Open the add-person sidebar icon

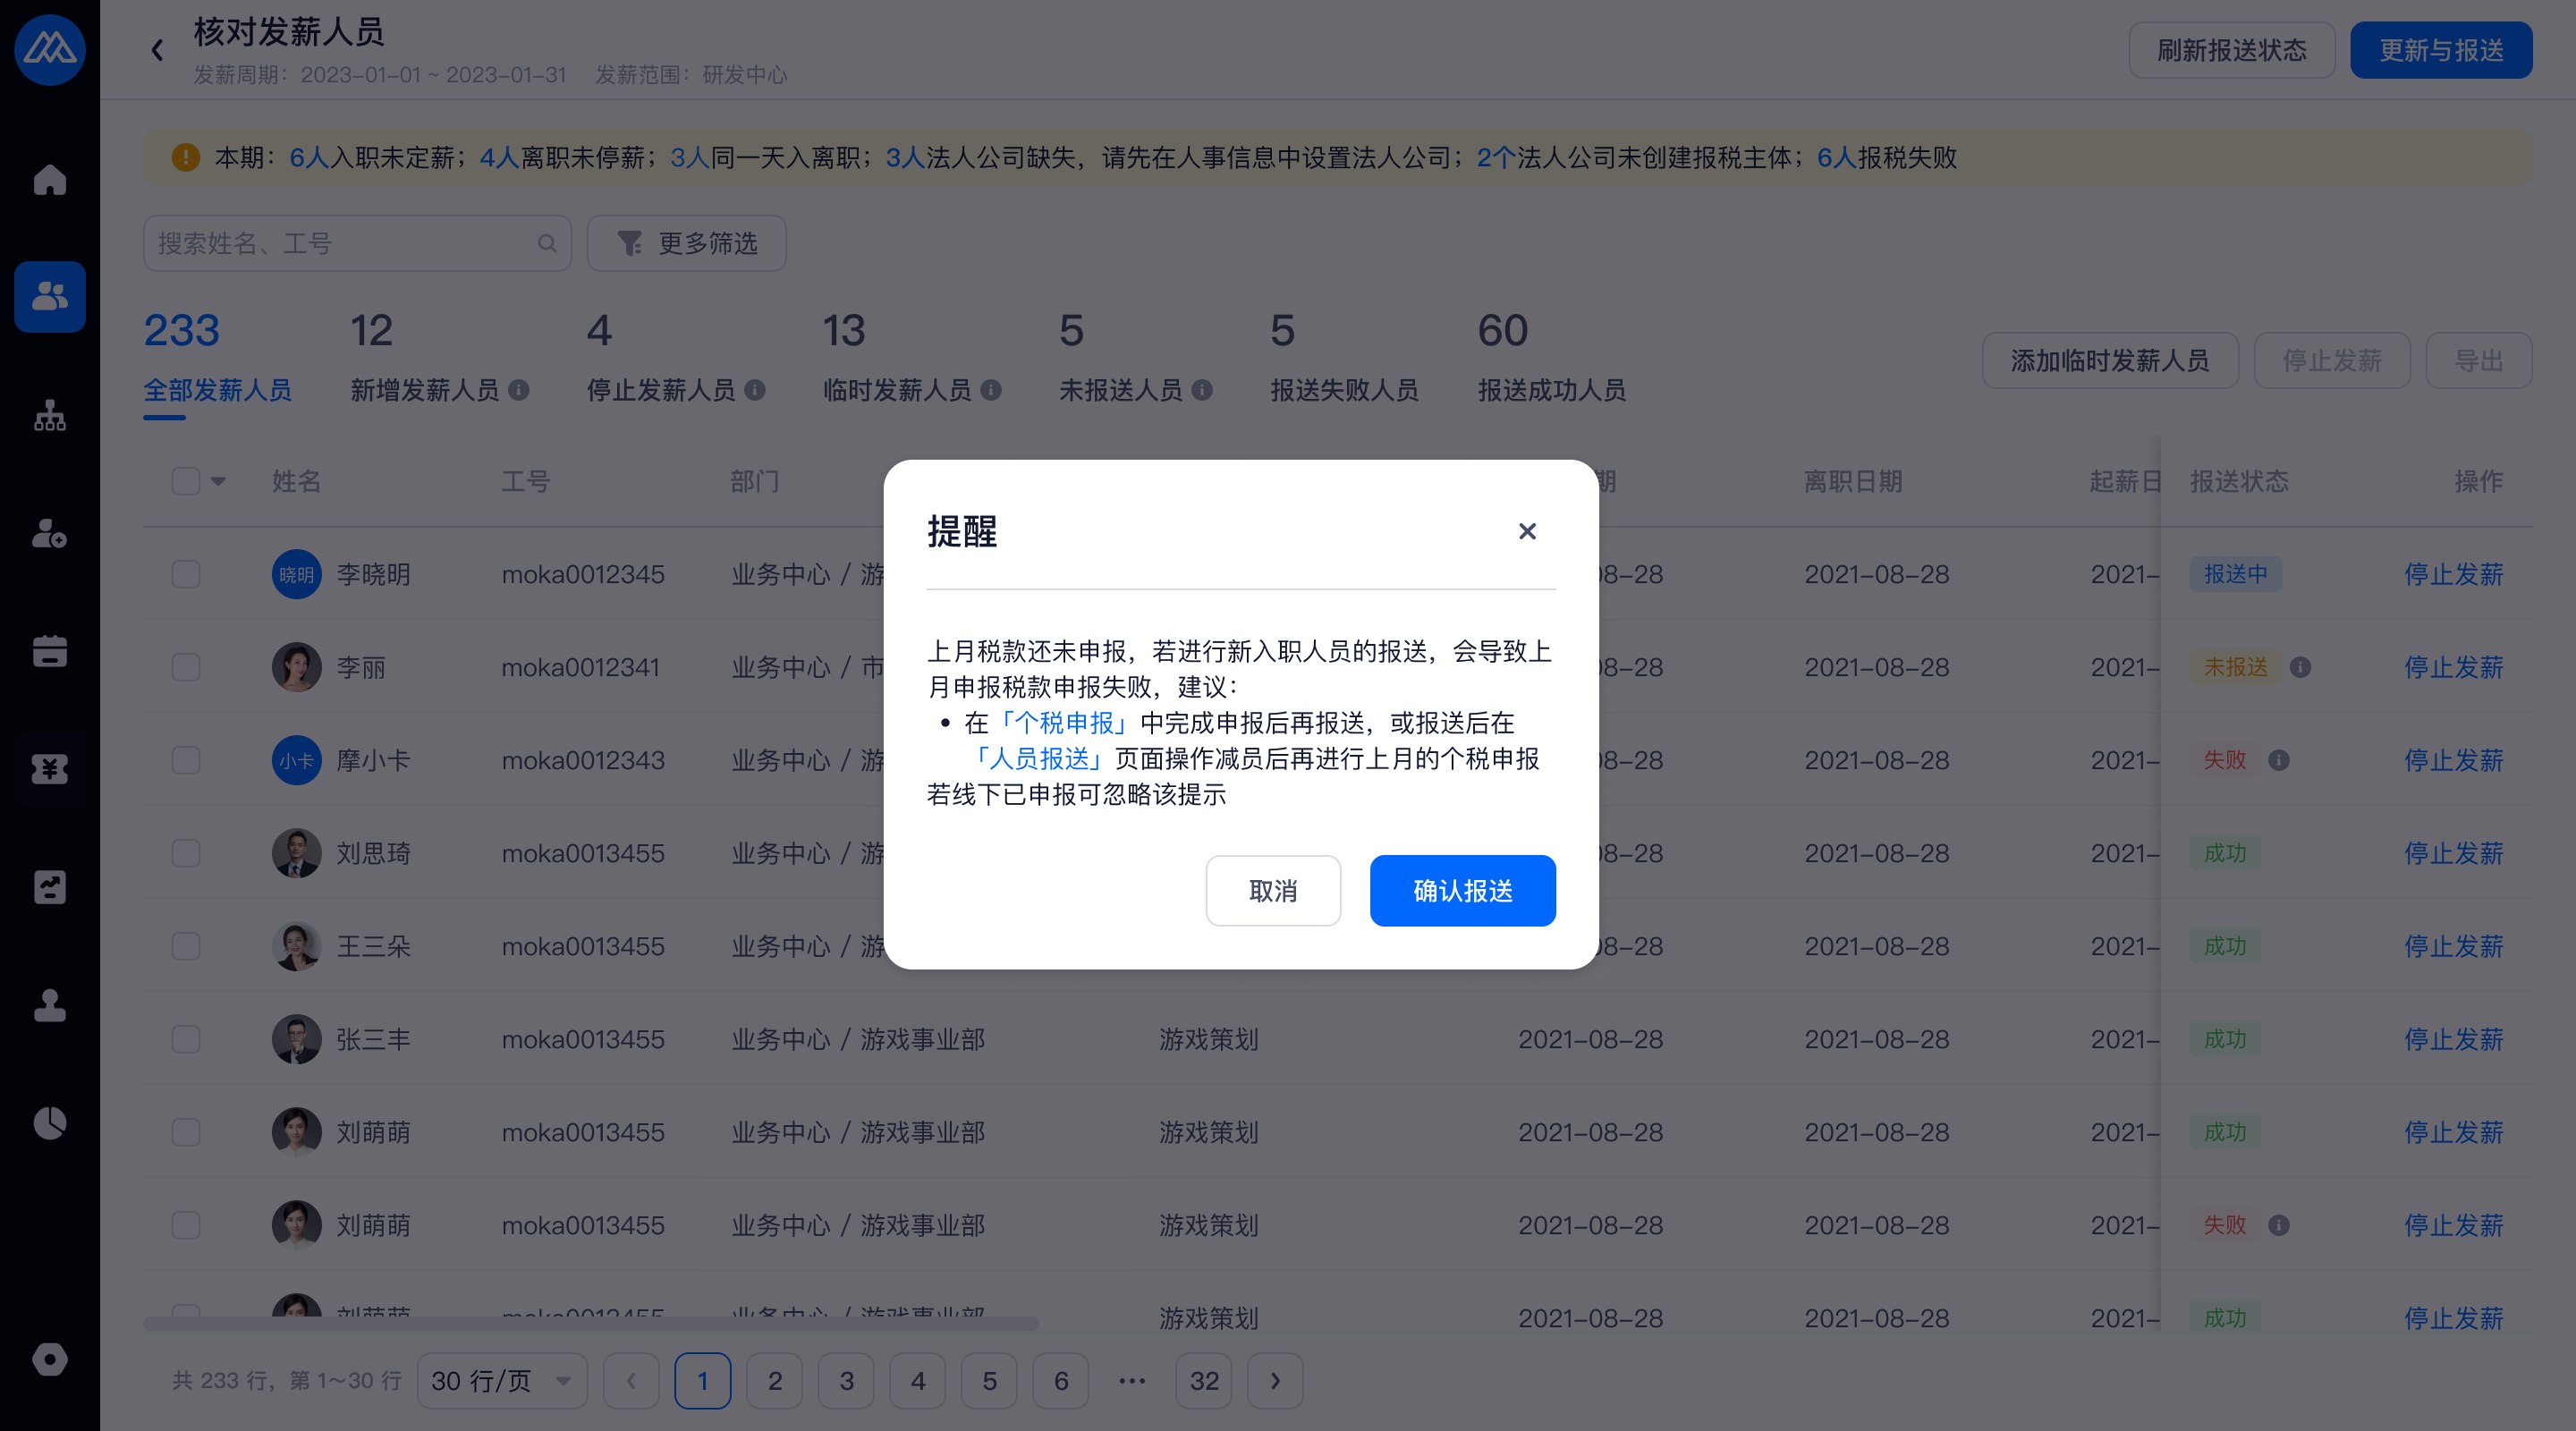click(50, 533)
